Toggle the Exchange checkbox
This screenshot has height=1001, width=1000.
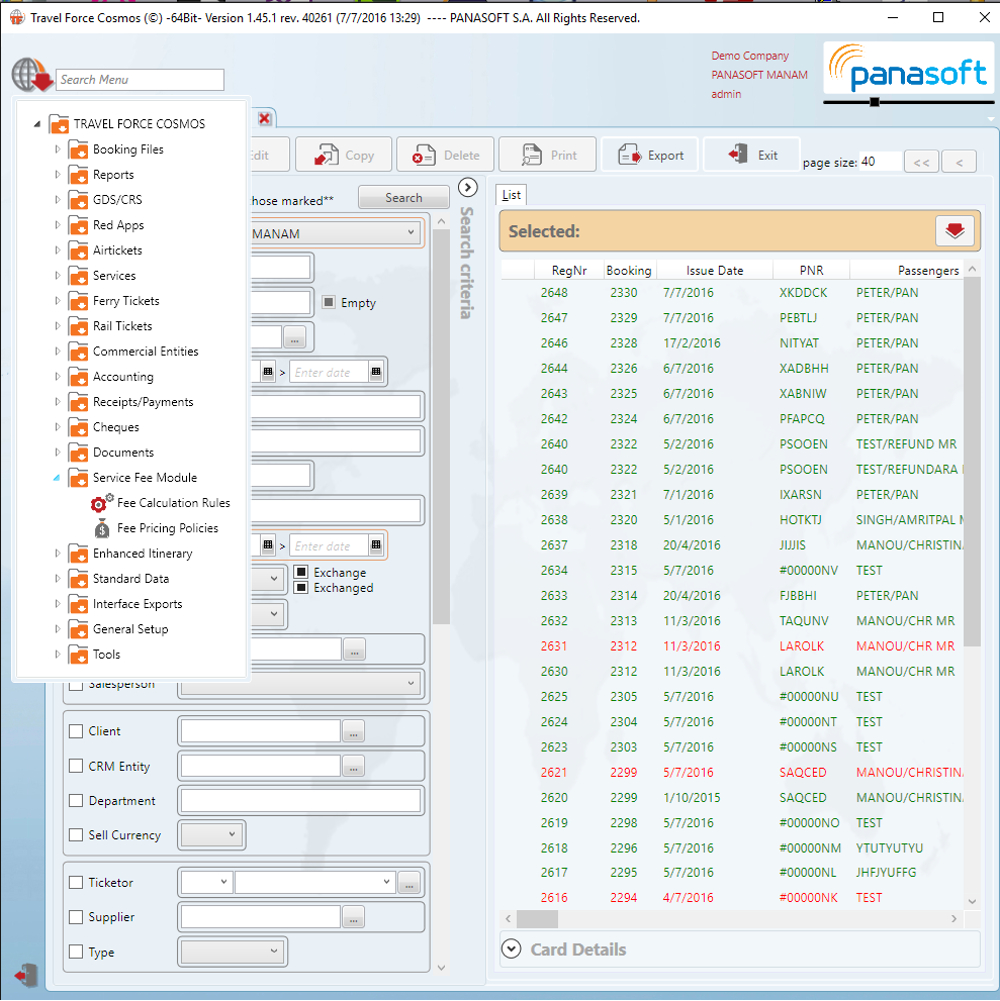(x=301, y=573)
